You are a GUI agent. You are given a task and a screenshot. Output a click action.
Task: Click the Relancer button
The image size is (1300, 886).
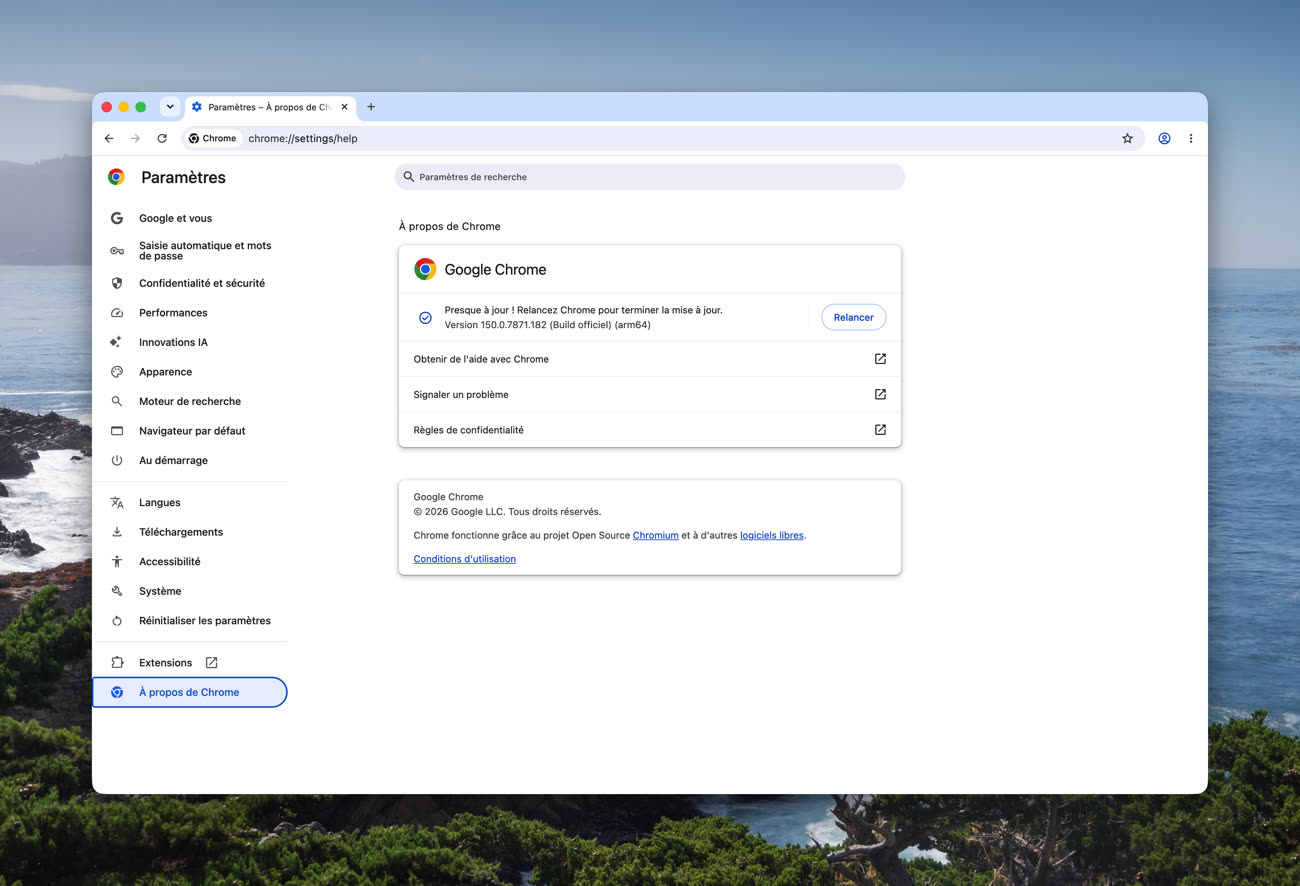853,317
